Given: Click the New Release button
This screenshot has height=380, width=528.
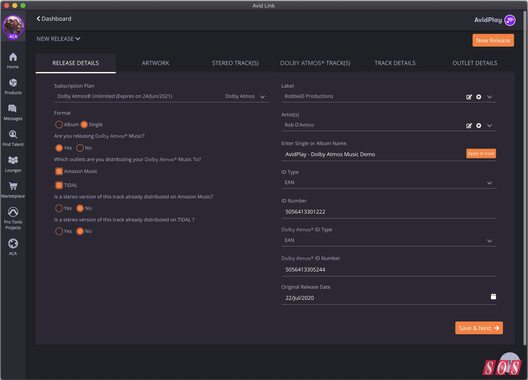Looking at the screenshot, I should 493,40.
